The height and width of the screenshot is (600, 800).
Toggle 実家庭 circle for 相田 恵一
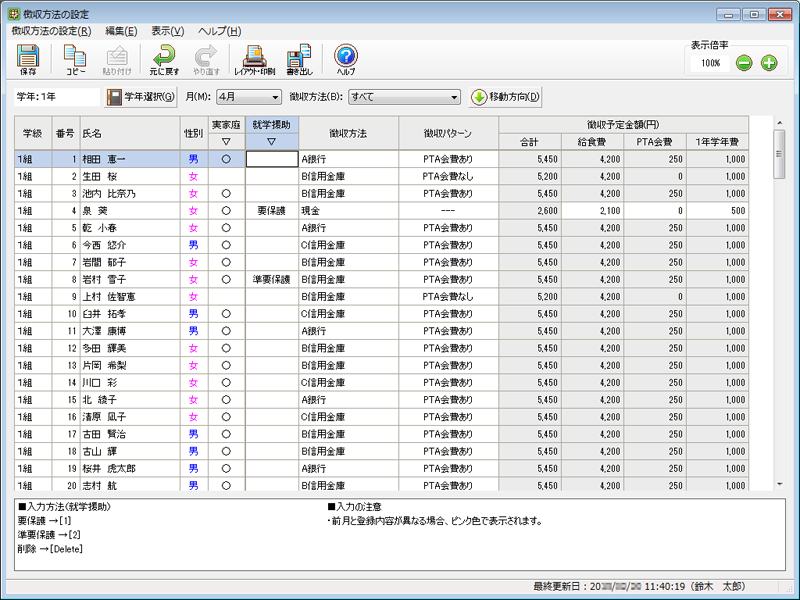[227, 159]
